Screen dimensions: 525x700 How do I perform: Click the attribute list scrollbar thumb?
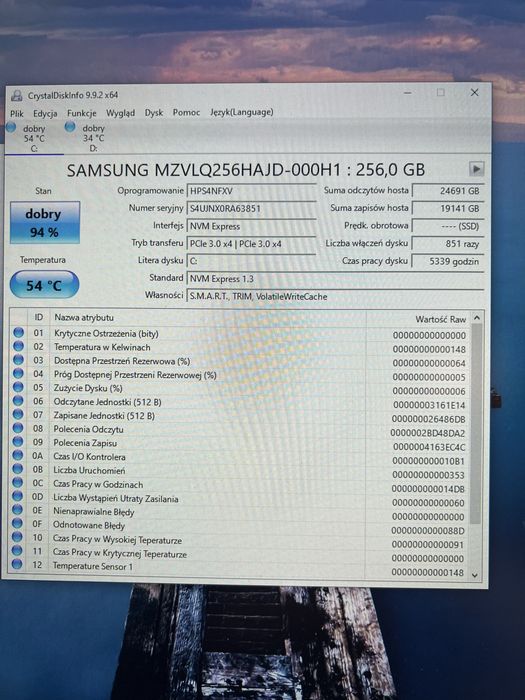click(476, 424)
